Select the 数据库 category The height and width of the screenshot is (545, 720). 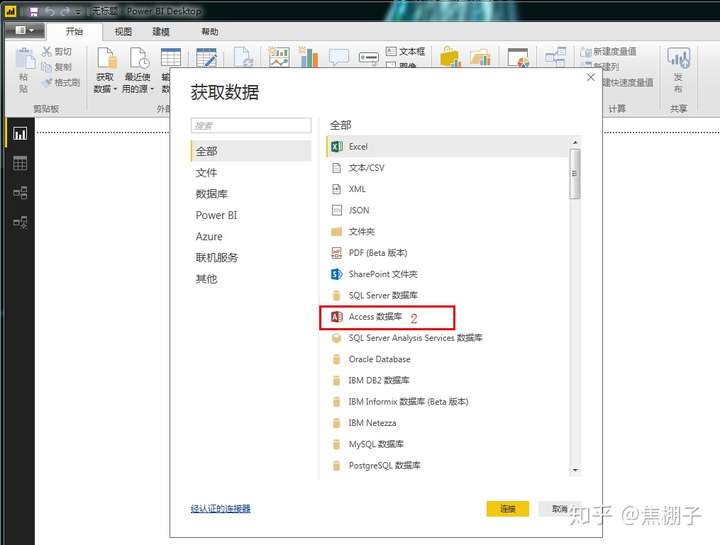(x=251, y=194)
